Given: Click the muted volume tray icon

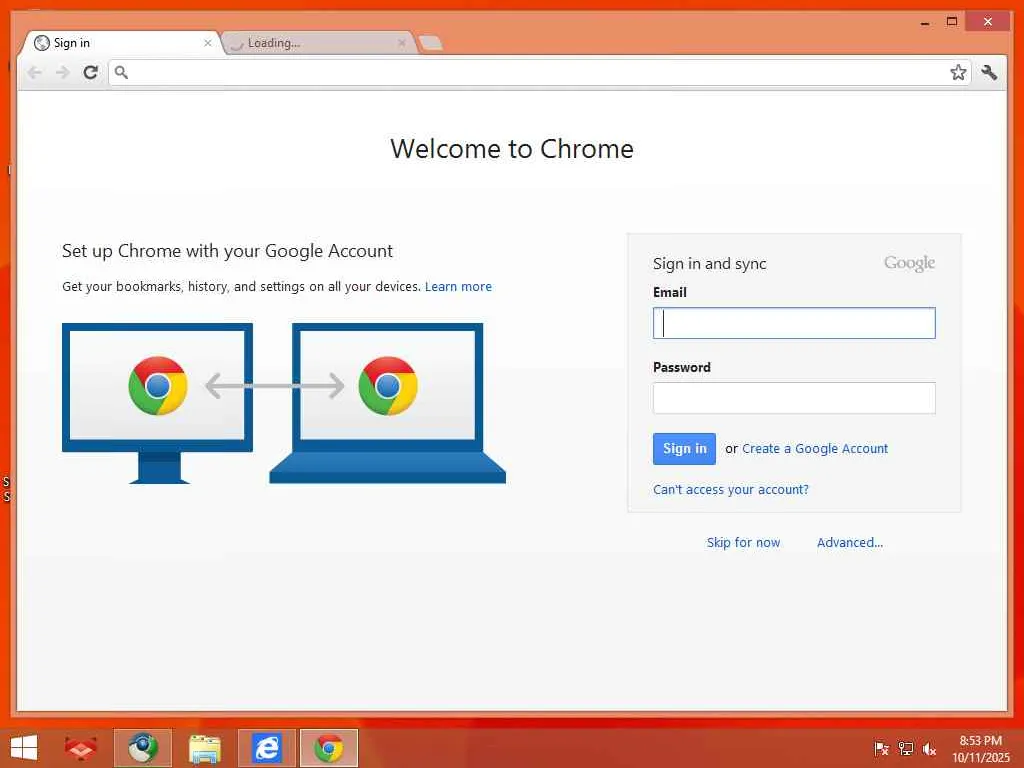Looking at the screenshot, I should (x=929, y=749).
